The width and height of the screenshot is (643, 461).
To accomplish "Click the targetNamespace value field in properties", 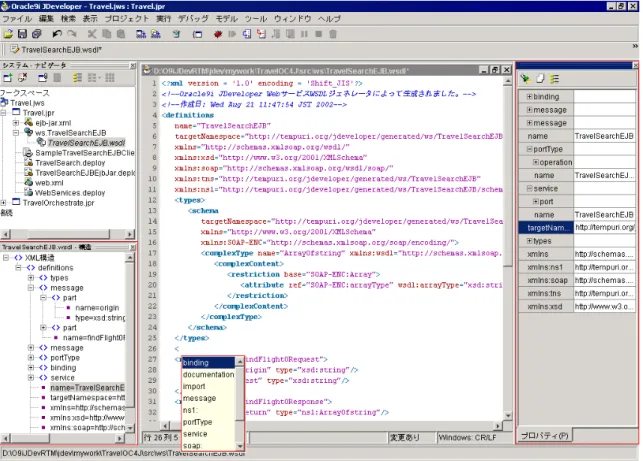I will click(x=604, y=228).
